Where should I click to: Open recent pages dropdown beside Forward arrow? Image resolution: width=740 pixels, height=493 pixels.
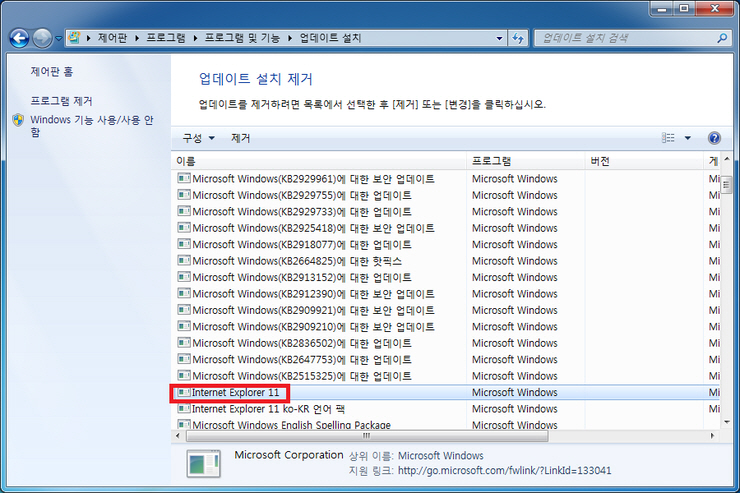(59, 39)
